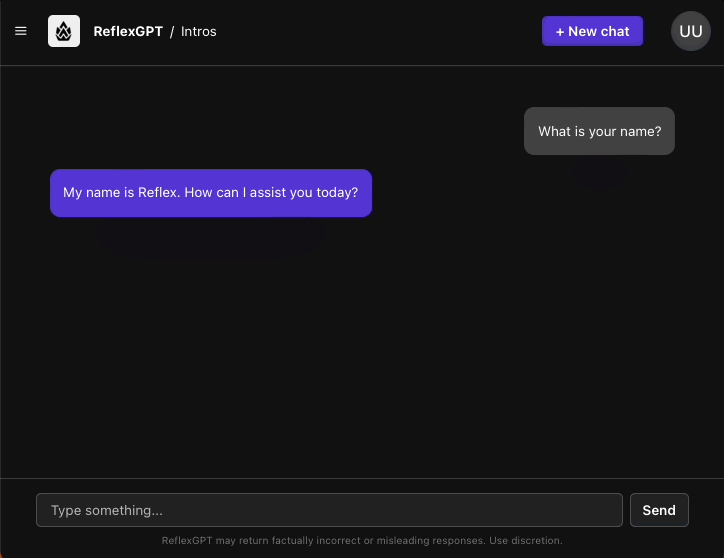Select the "What is your name?" message bubble

pos(599,131)
